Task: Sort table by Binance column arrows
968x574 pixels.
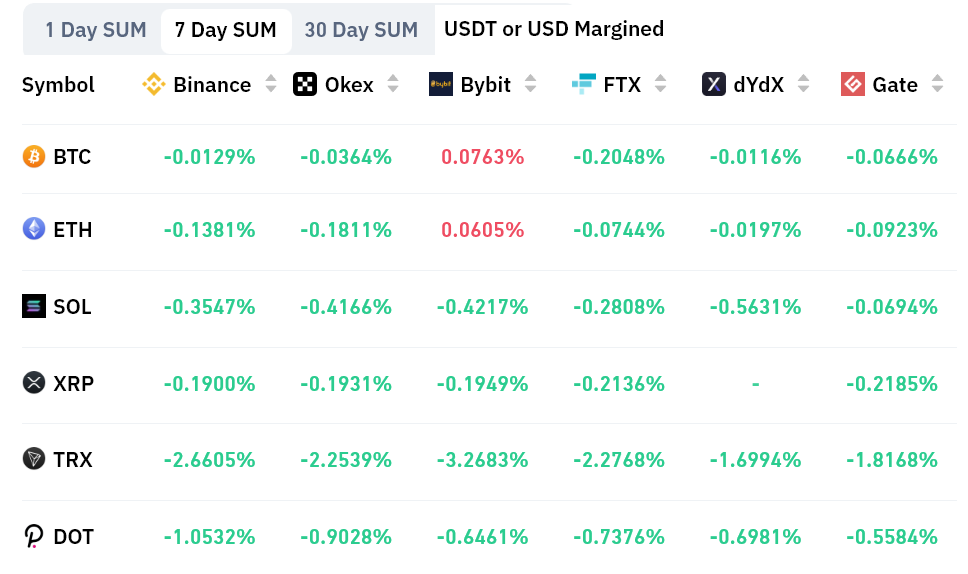Action: (271, 85)
